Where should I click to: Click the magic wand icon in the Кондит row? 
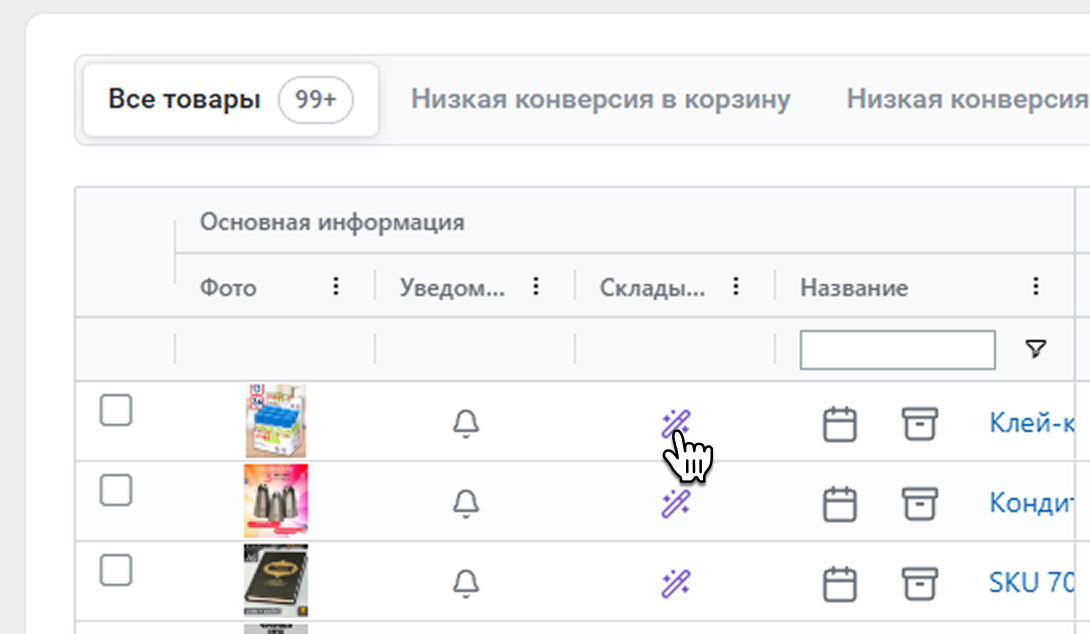point(676,503)
